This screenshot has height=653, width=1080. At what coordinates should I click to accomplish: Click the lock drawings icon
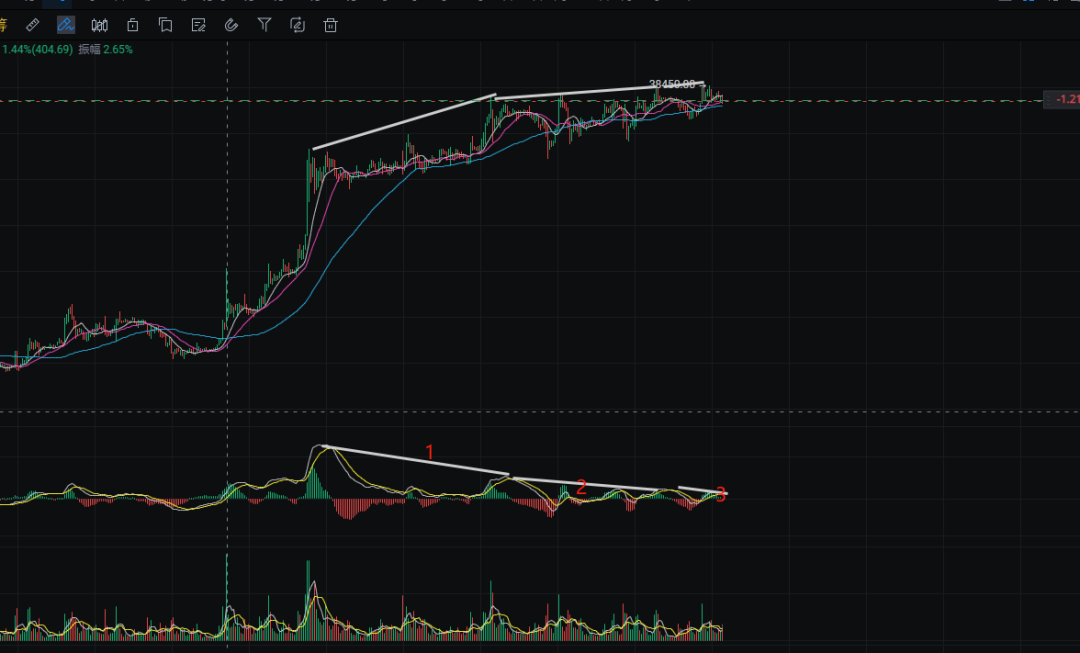tap(132, 25)
